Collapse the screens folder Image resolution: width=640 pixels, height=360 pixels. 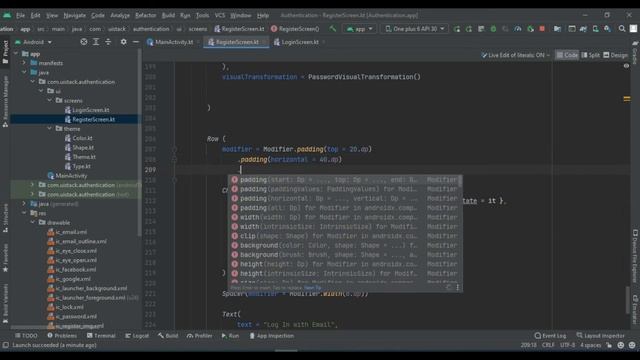coord(50,100)
